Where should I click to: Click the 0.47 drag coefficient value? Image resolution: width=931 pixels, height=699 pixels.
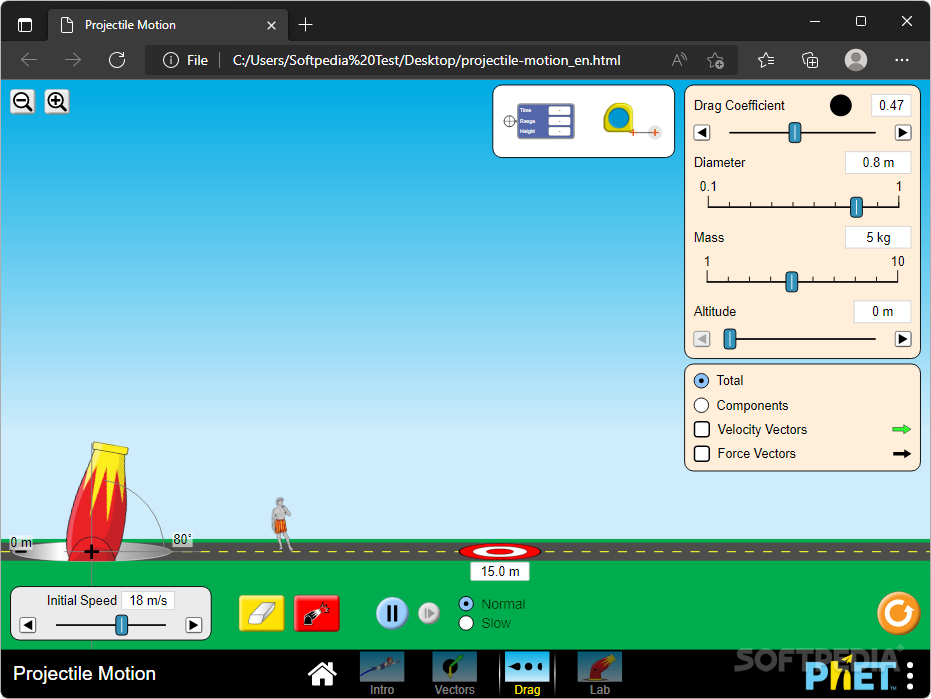point(891,105)
